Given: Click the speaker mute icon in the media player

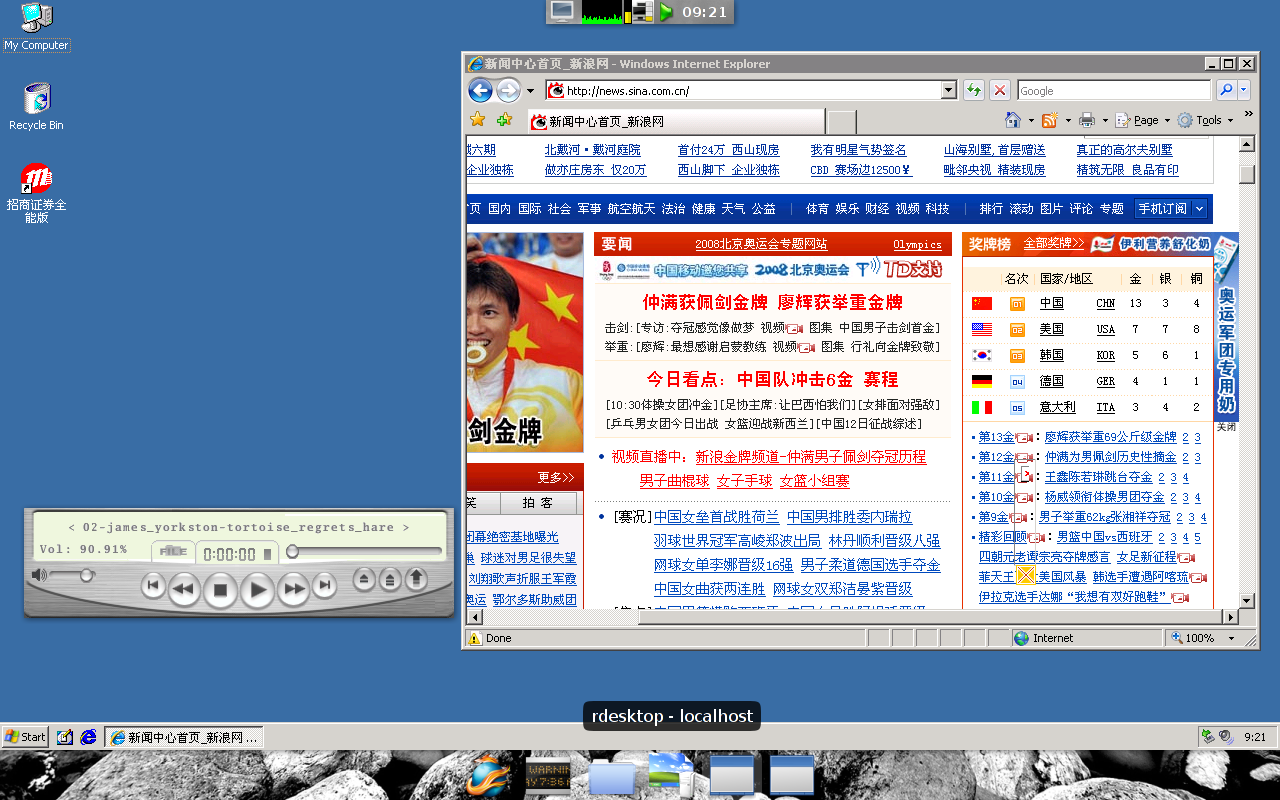Looking at the screenshot, I should [x=39, y=575].
